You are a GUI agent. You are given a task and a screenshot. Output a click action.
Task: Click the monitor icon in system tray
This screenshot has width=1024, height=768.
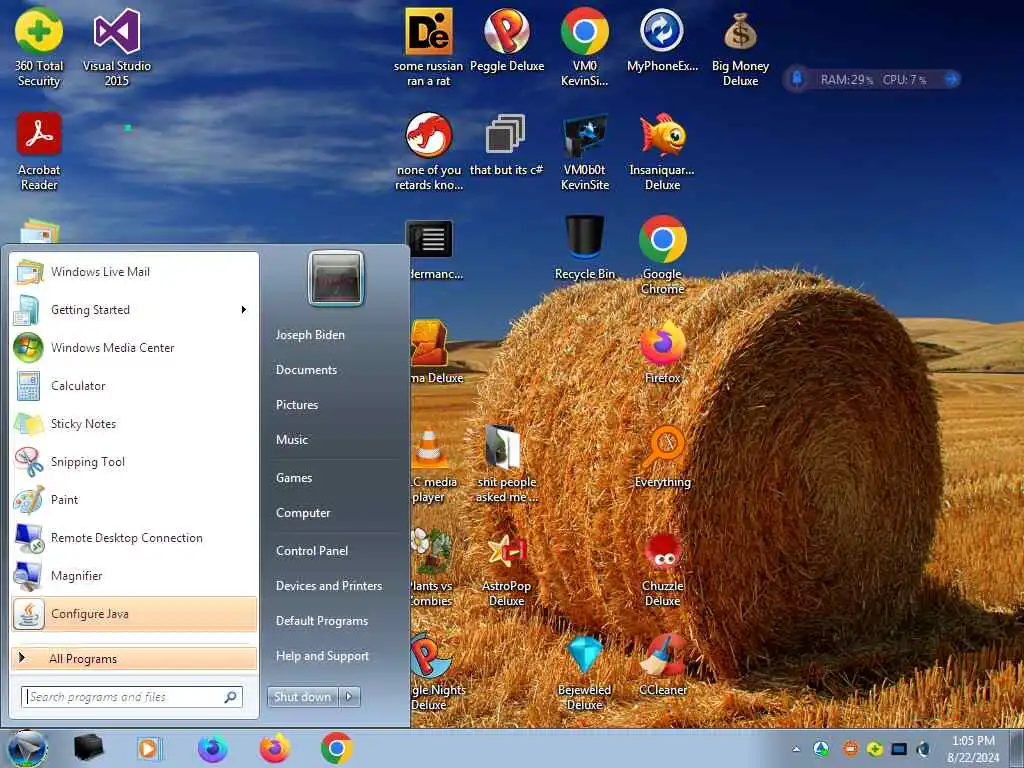(899, 749)
